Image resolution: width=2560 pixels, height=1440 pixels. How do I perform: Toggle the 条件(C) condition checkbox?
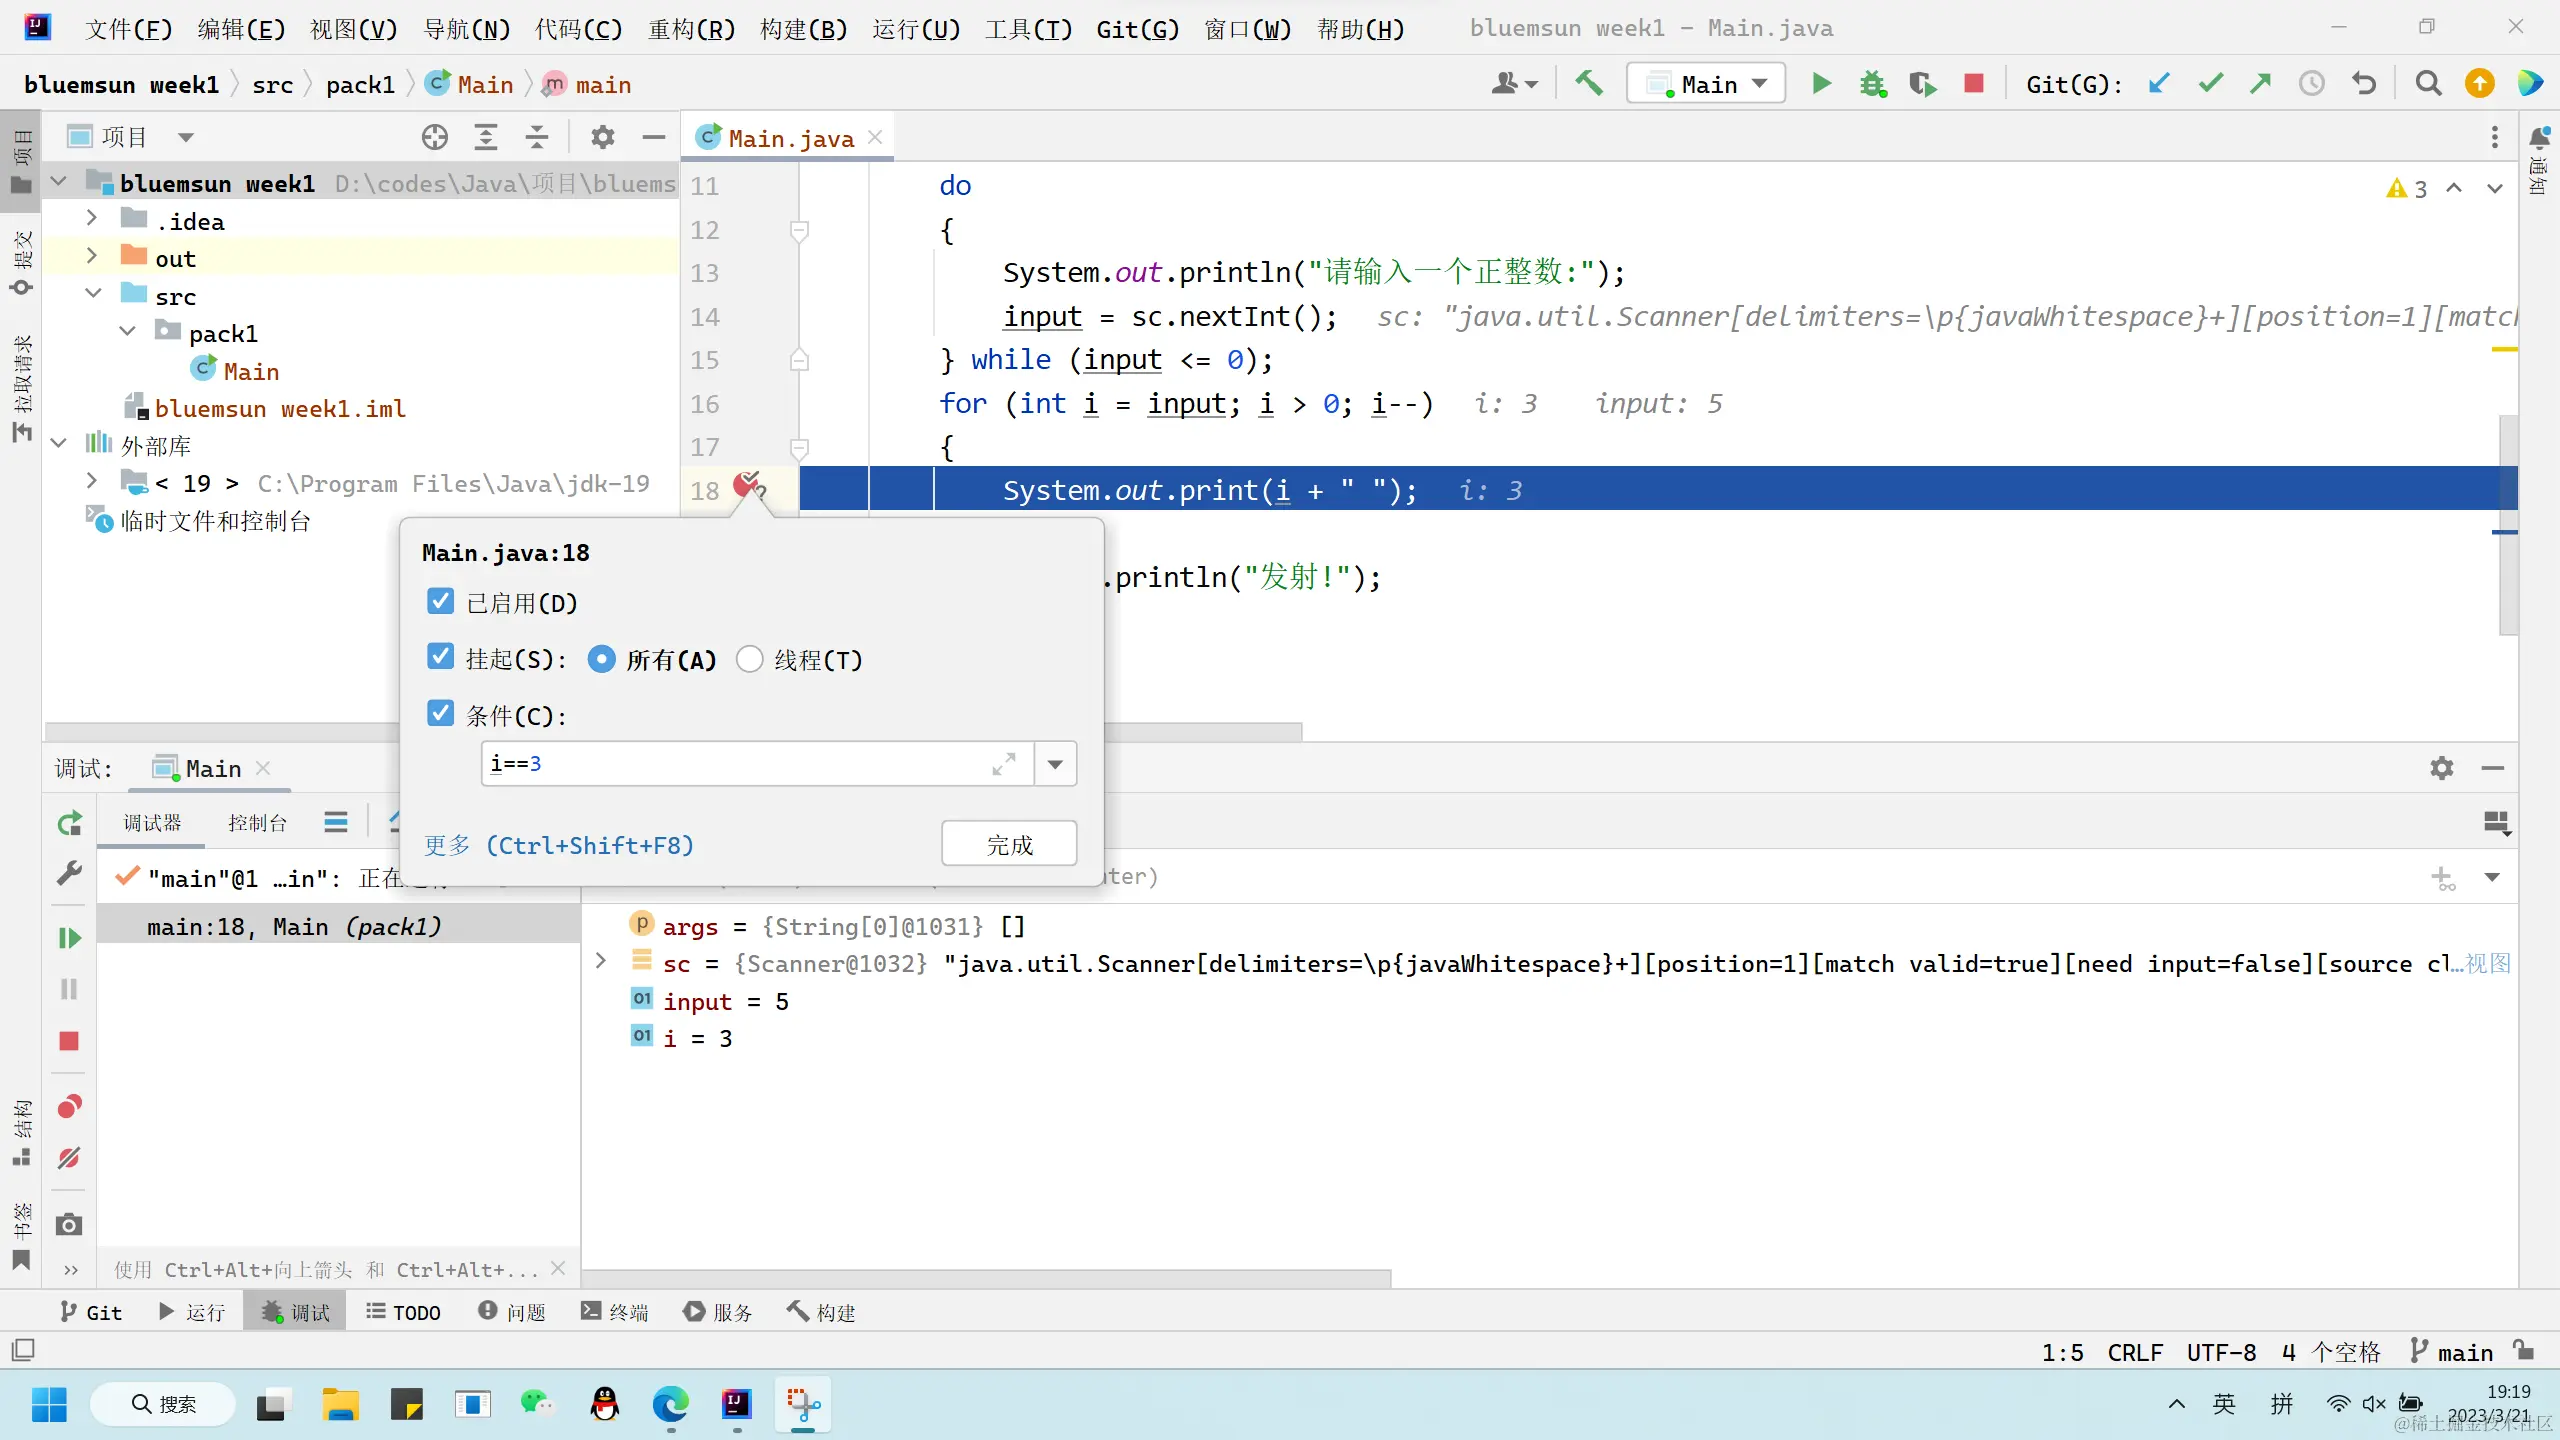440,714
